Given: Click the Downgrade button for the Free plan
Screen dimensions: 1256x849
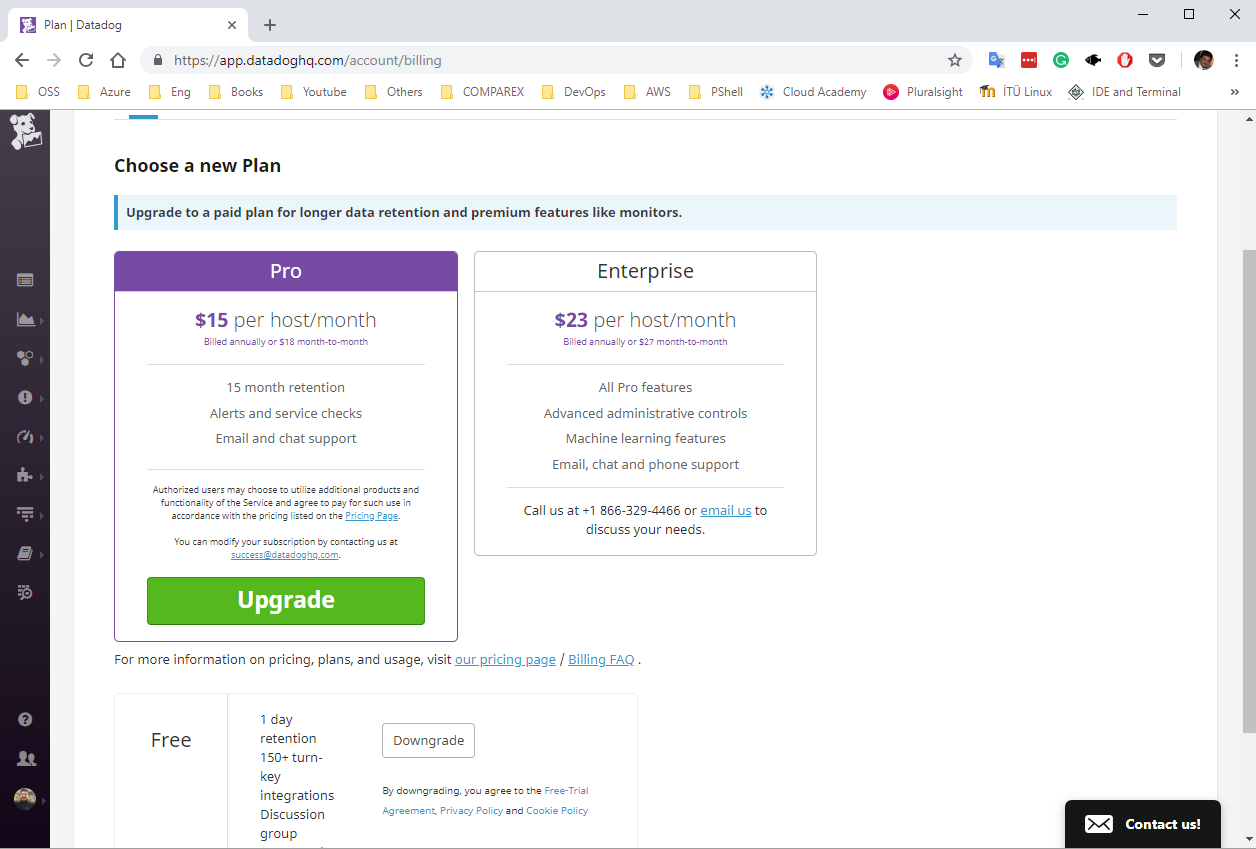Looking at the screenshot, I should (x=428, y=741).
